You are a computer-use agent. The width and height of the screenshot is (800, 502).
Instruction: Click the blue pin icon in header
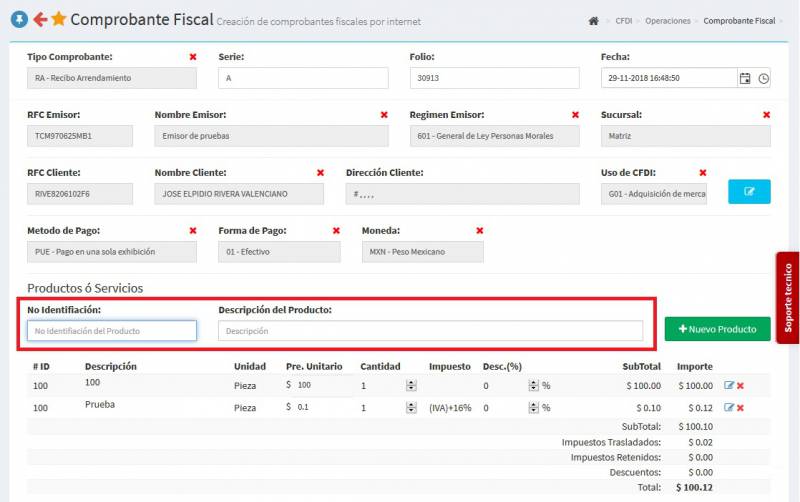coord(18,19)
